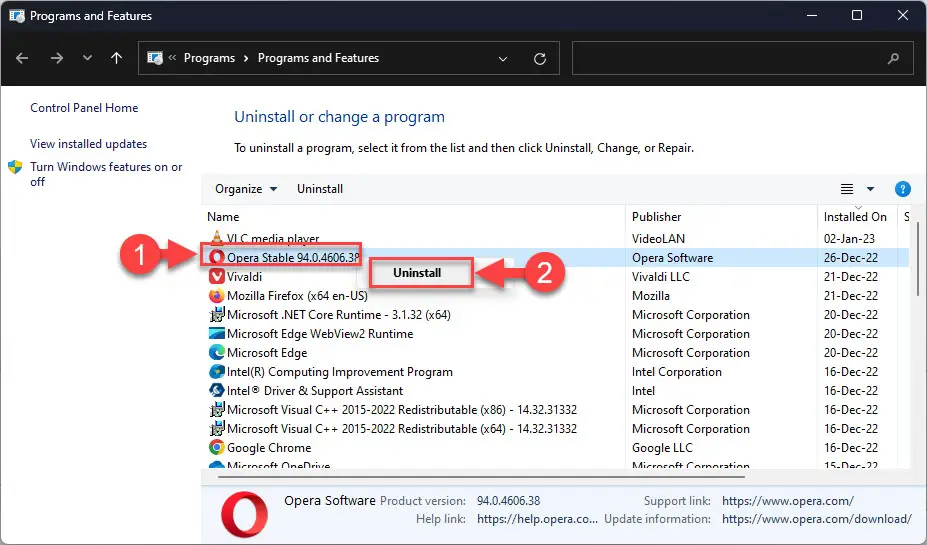Click the Windows features shield icon
927x545 pixels.
pos(15,167)
